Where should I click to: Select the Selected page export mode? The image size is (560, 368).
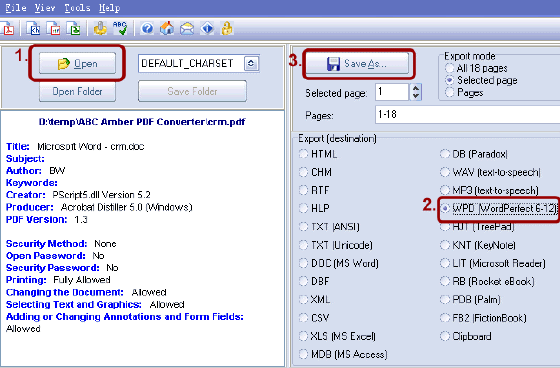(481, 80)
